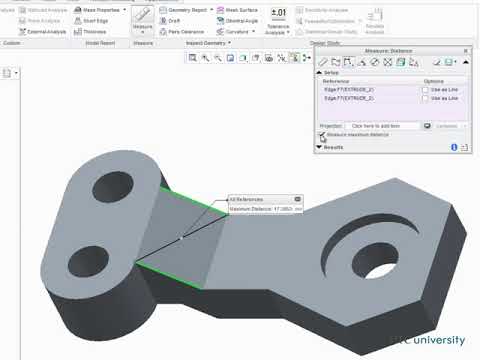Click the Reference column header
480x360 pixels.
coord(336,81)
